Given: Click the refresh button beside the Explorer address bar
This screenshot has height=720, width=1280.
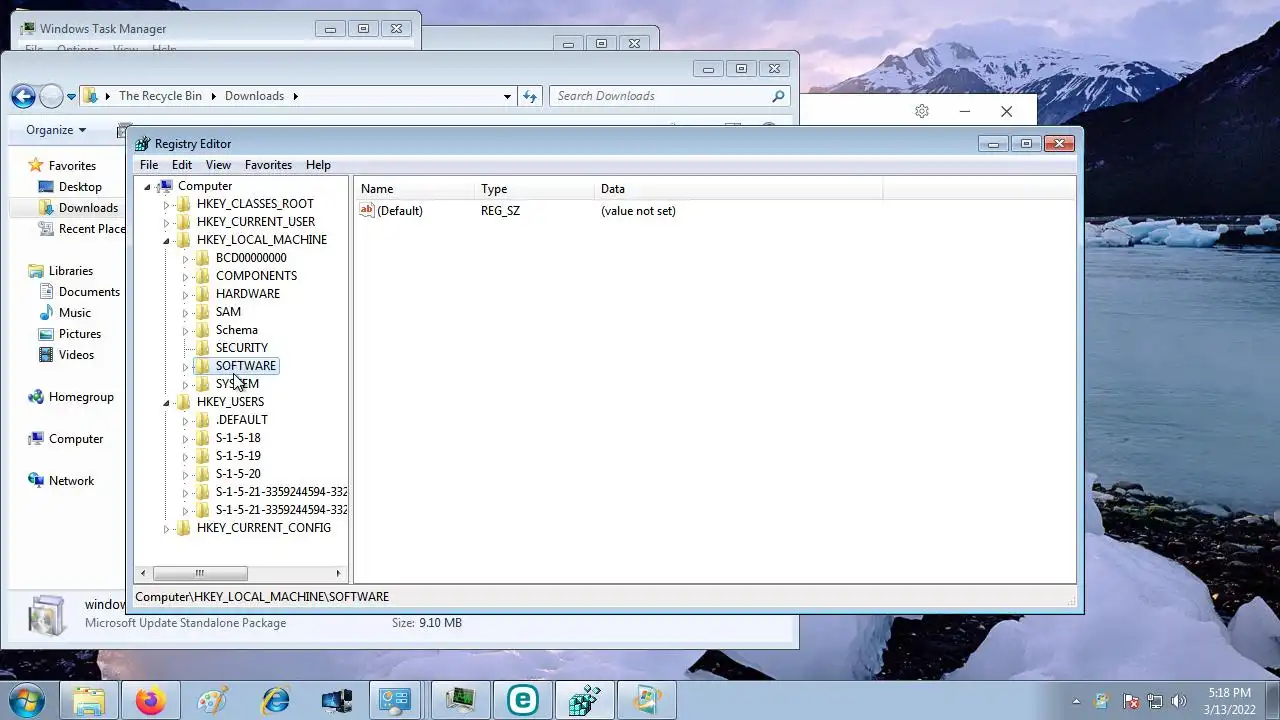Looking at the screenshot, I should [x=530, y=96].
